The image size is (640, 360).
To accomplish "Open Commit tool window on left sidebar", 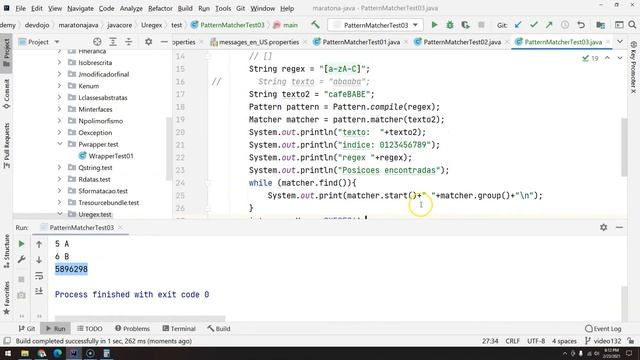I will coord(7,94).
